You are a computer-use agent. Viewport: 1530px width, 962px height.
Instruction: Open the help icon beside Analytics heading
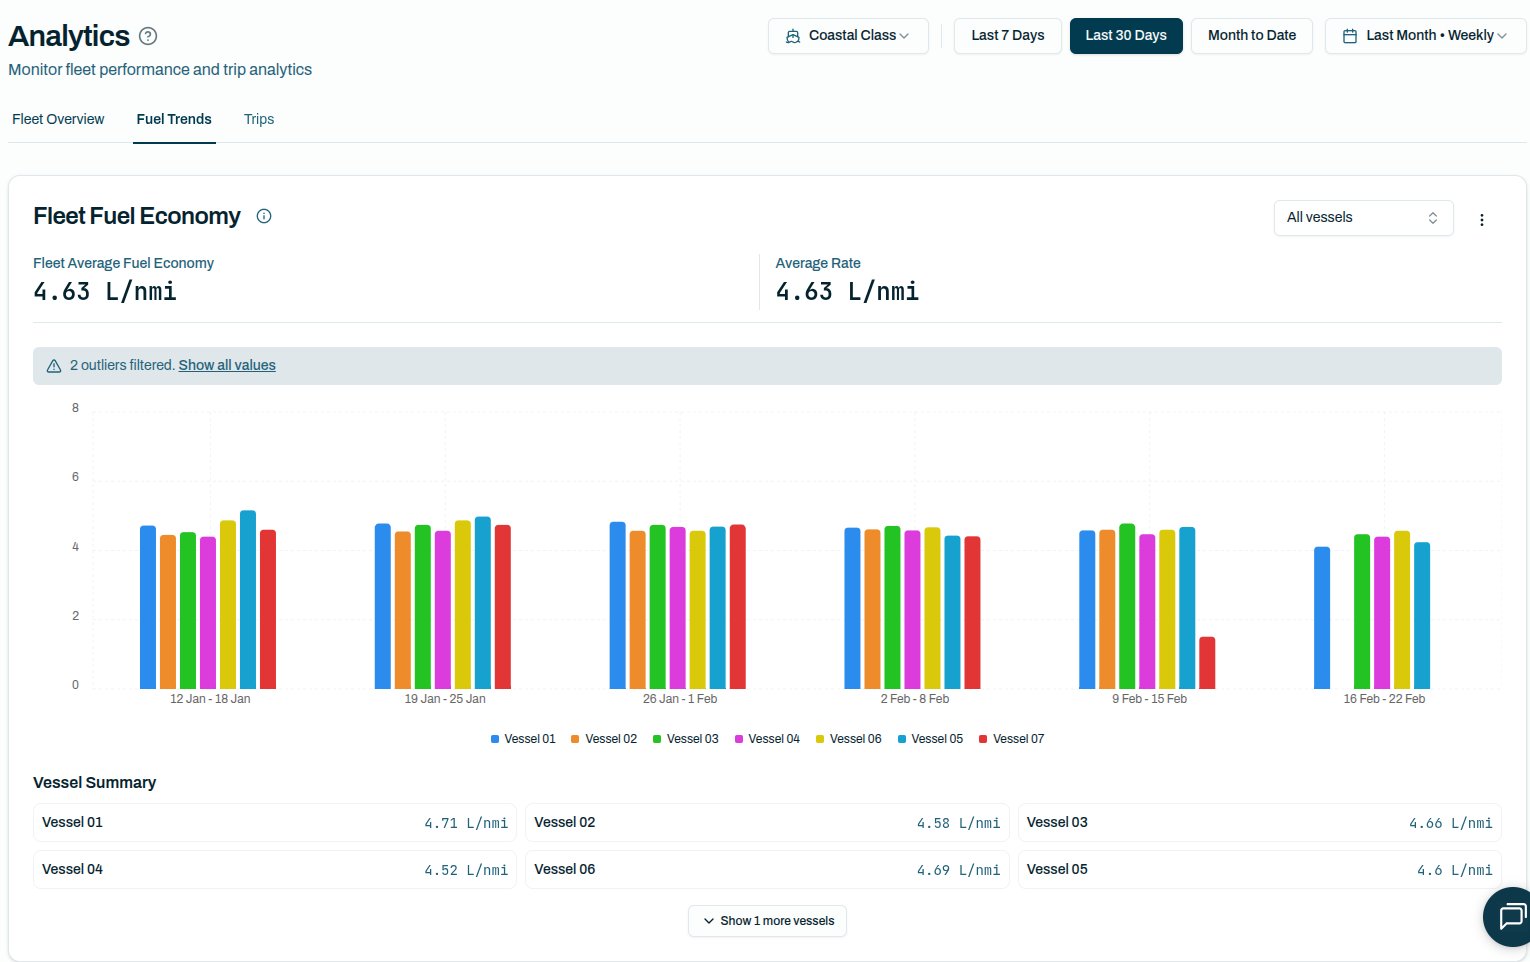[x=148, y=36]
